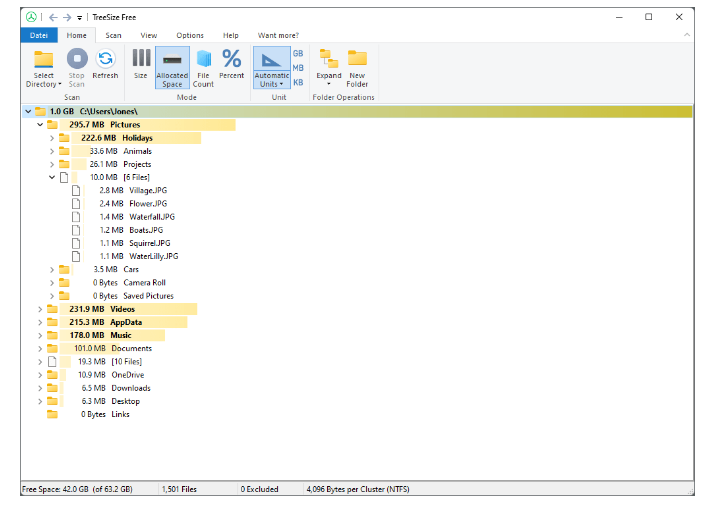This screenshot has width=721, height=507.
Task: Select File Count mode icon
Action: tap(203, 59)
